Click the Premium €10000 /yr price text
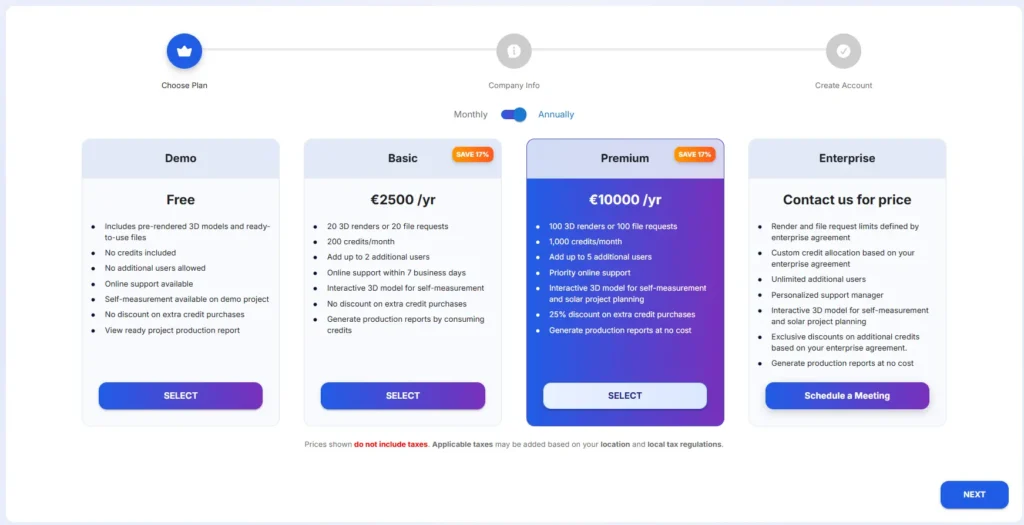The image size is (1024, 525). tap(625, 200)
